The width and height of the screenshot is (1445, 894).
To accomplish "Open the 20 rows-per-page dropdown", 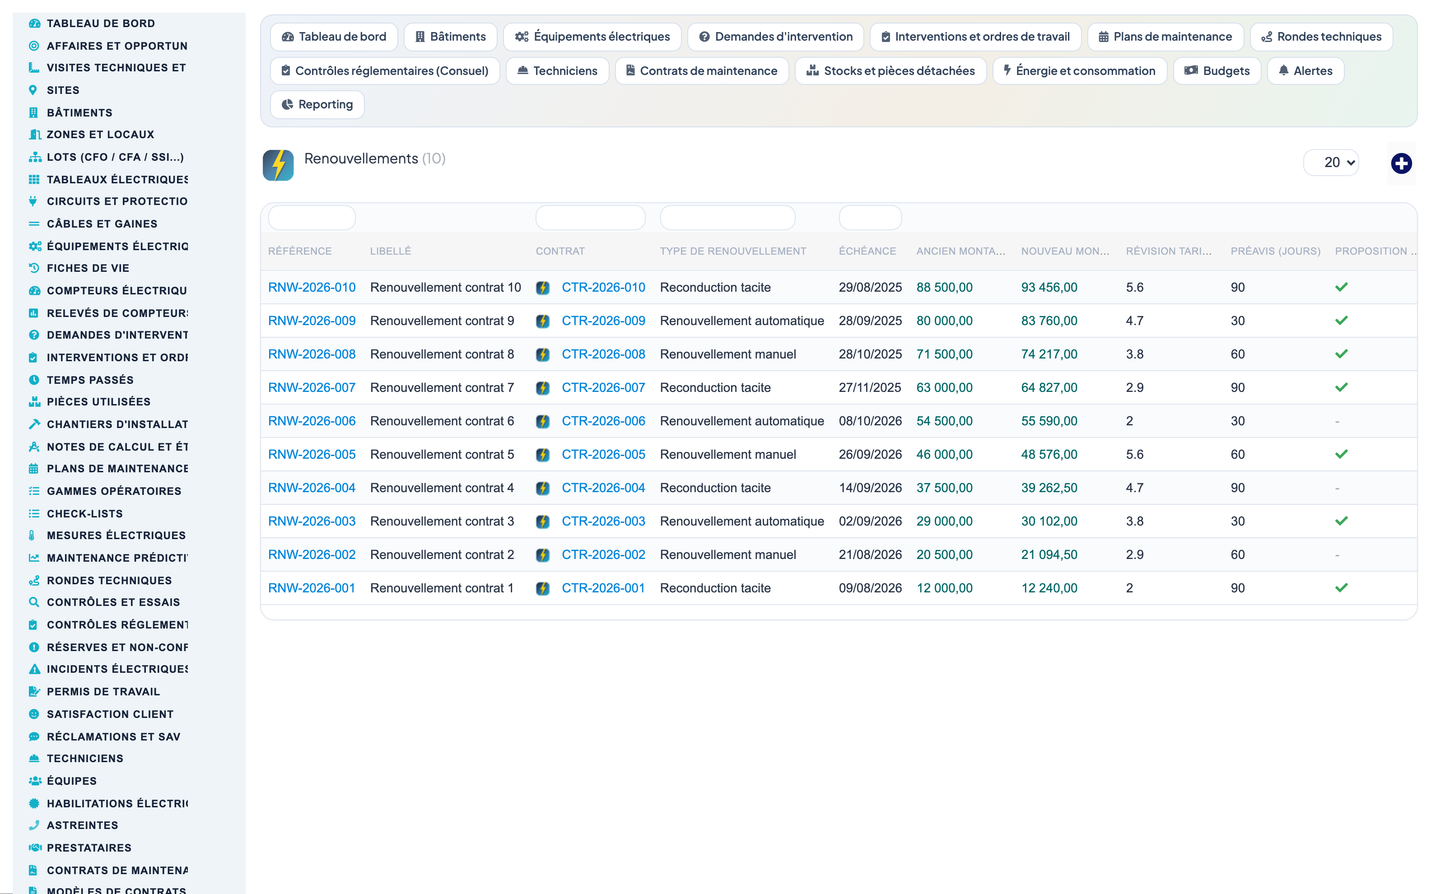I will point(1331,162).
